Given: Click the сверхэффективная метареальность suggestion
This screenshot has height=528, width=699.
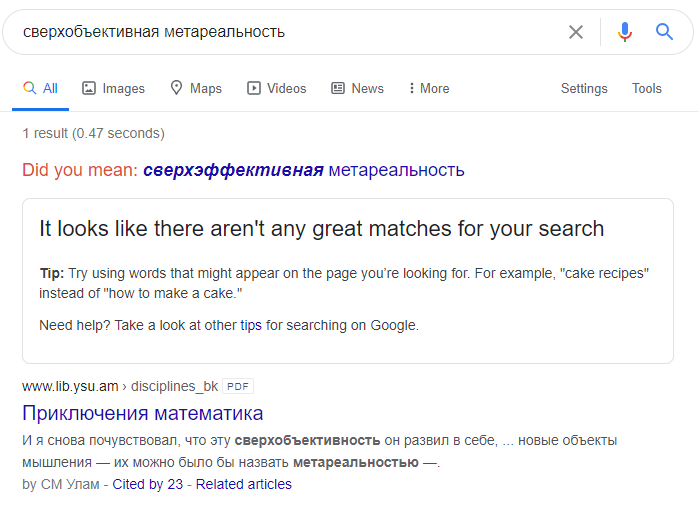Looking at the screenshot, I should [303, 170].
